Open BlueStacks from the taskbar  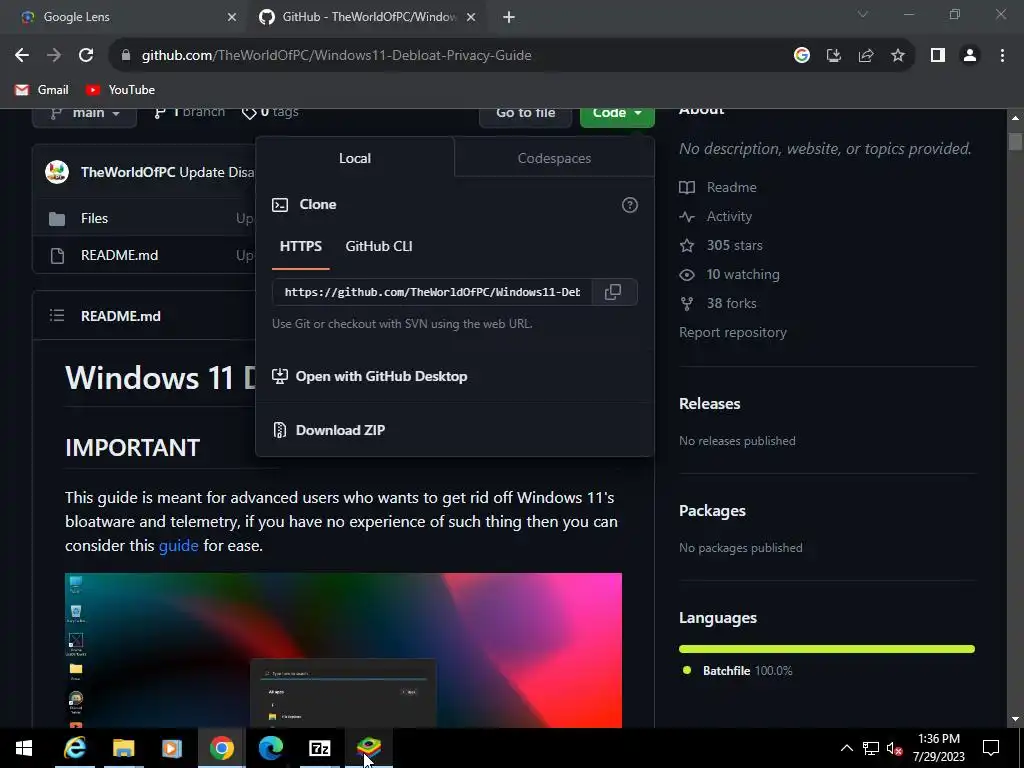[368, 748]
